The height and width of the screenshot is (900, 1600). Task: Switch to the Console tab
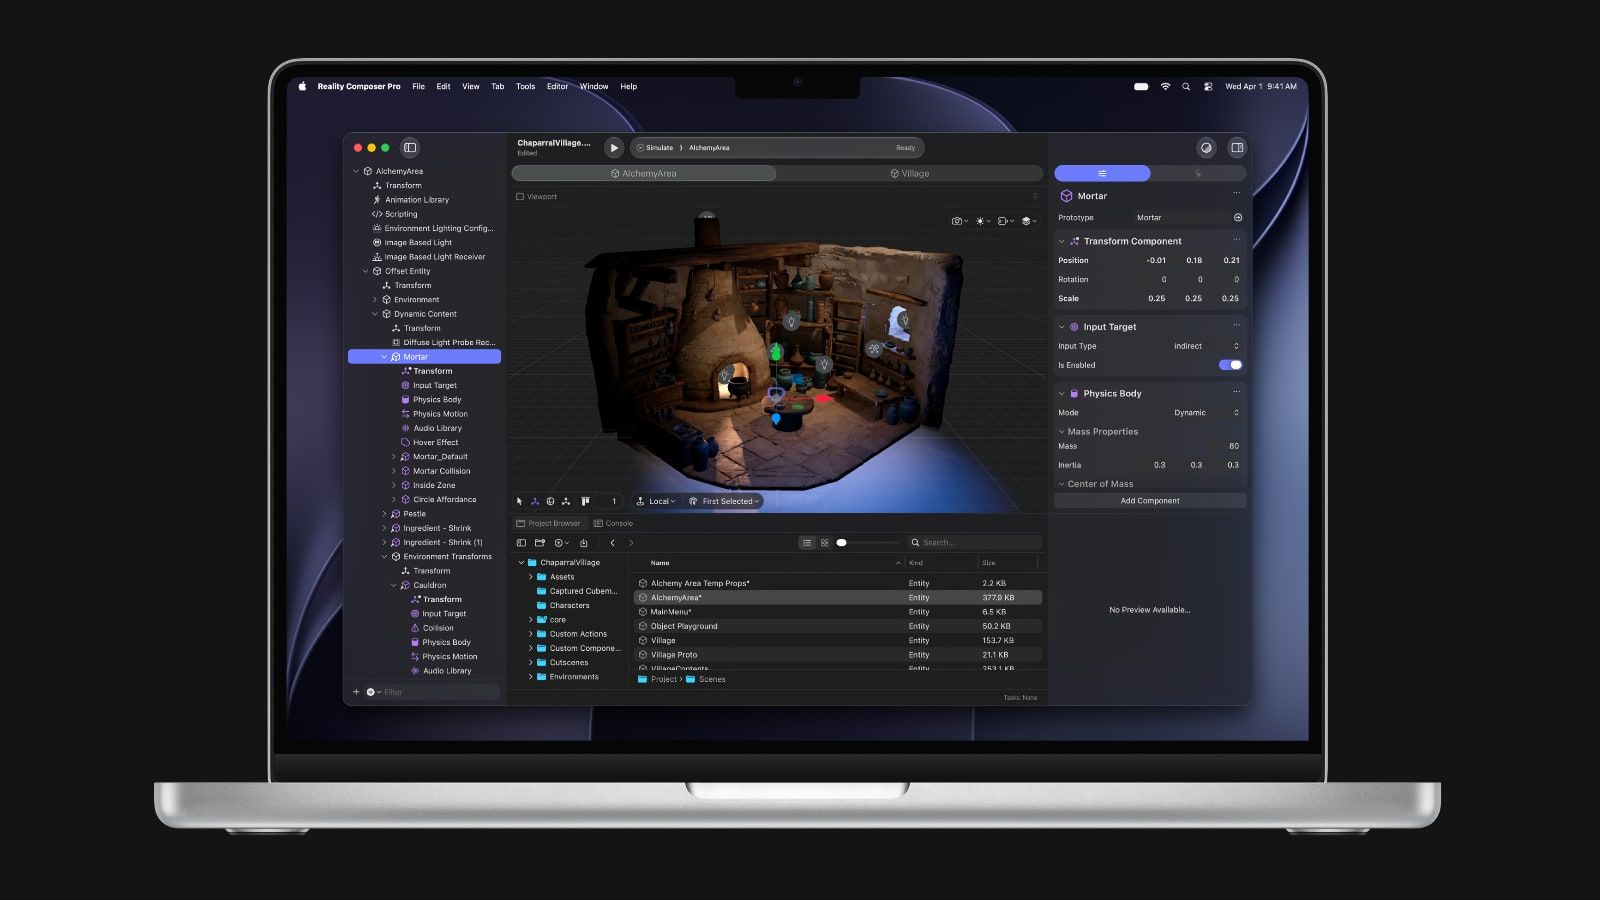pos(613,523)
